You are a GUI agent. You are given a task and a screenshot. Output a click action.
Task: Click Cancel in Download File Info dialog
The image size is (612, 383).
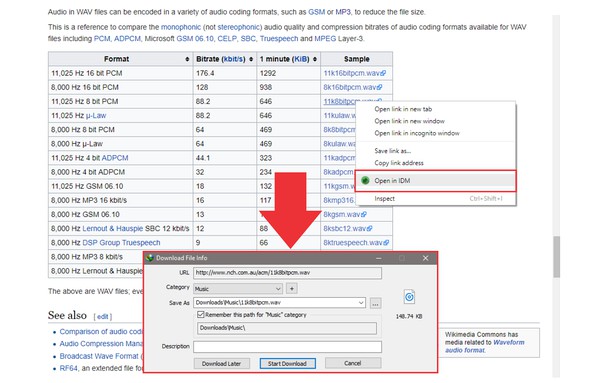tap(353, 363)
